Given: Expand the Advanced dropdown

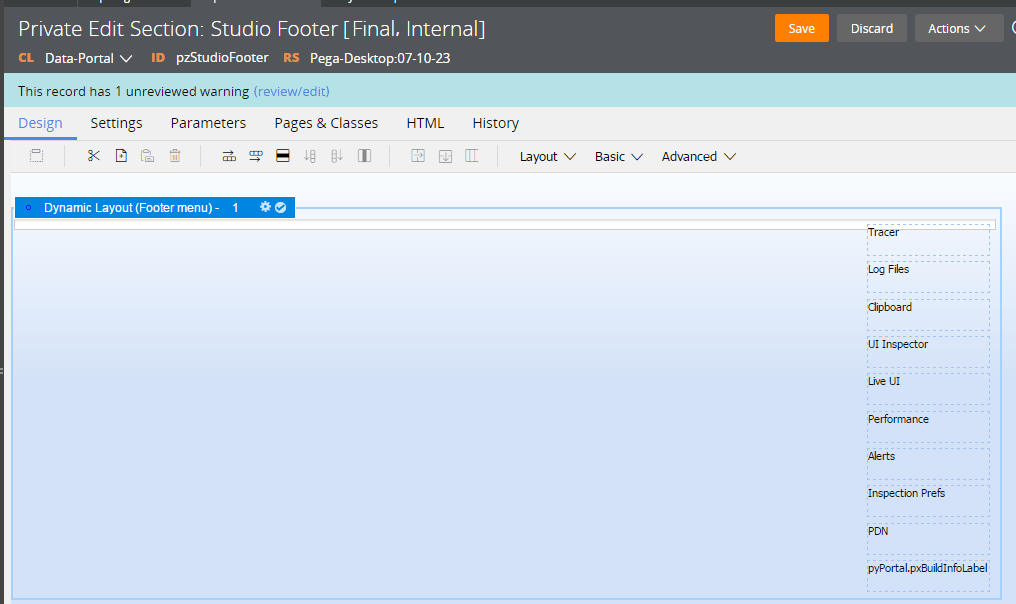Looking at the screenshot, I should tap(698, 156).
